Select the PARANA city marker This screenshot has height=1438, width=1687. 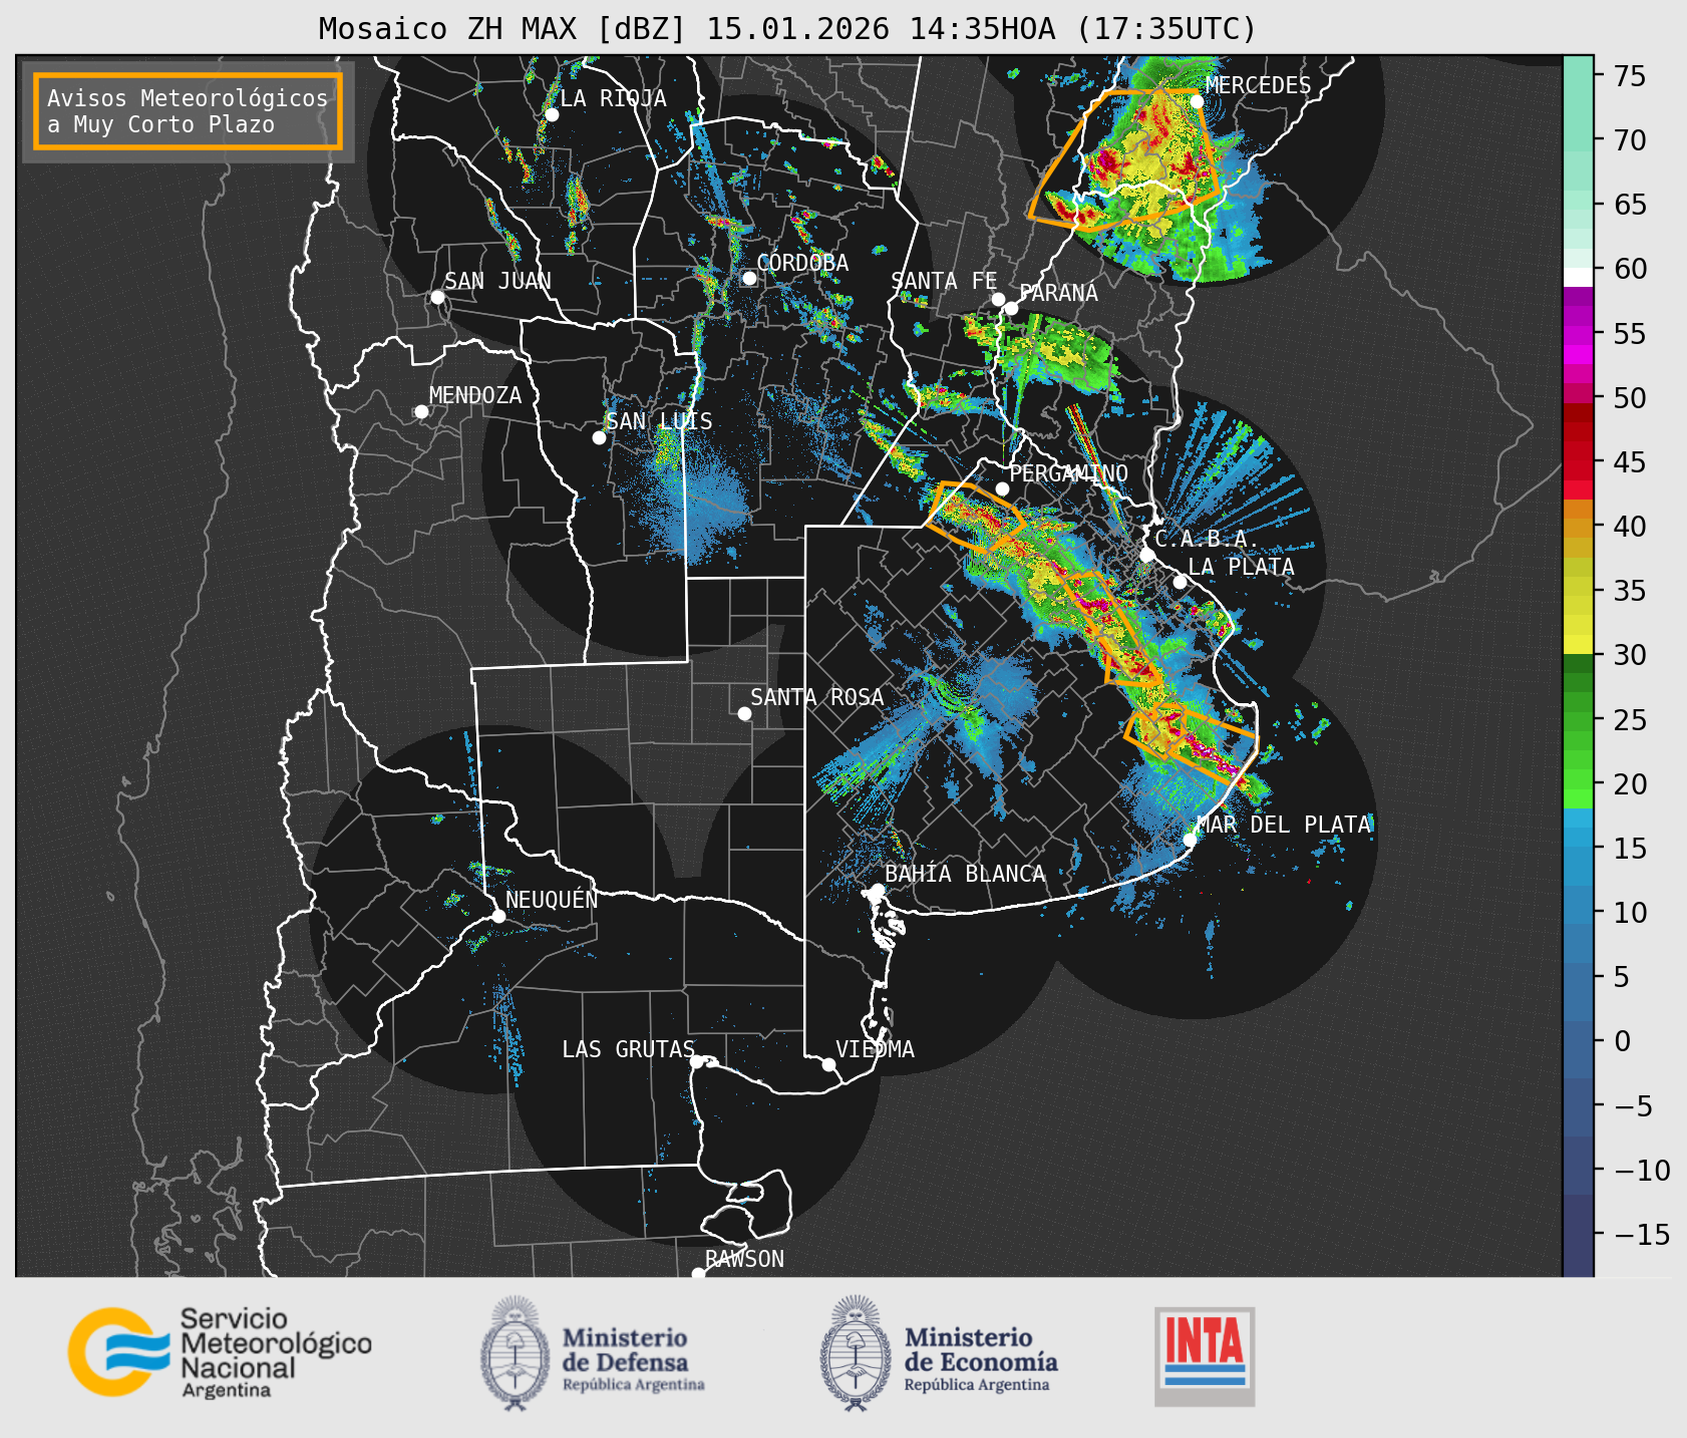coord(1011,308)
